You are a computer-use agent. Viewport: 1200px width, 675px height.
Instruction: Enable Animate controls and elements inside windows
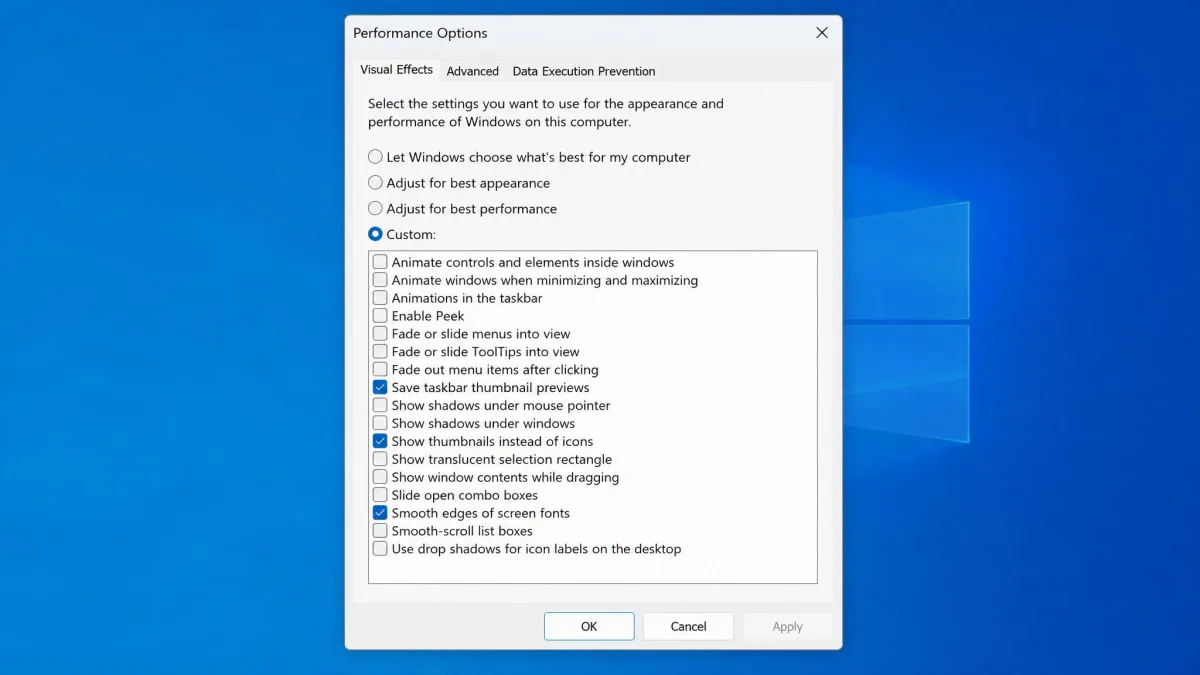(380, 262)
